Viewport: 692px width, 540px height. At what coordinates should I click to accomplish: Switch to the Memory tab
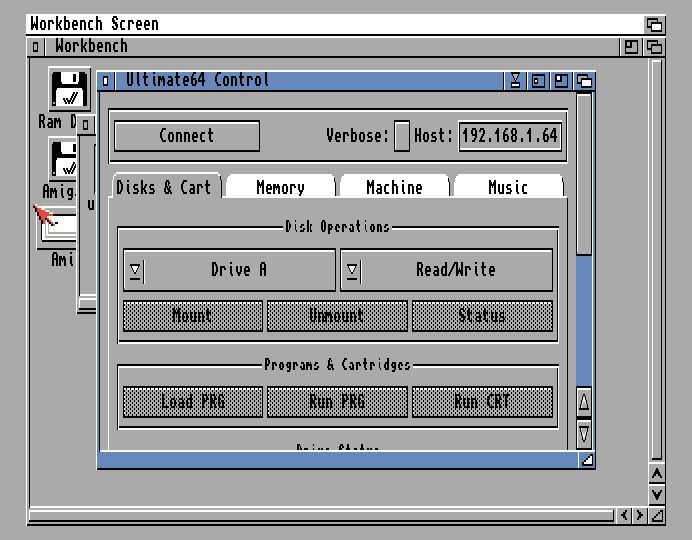280,187
